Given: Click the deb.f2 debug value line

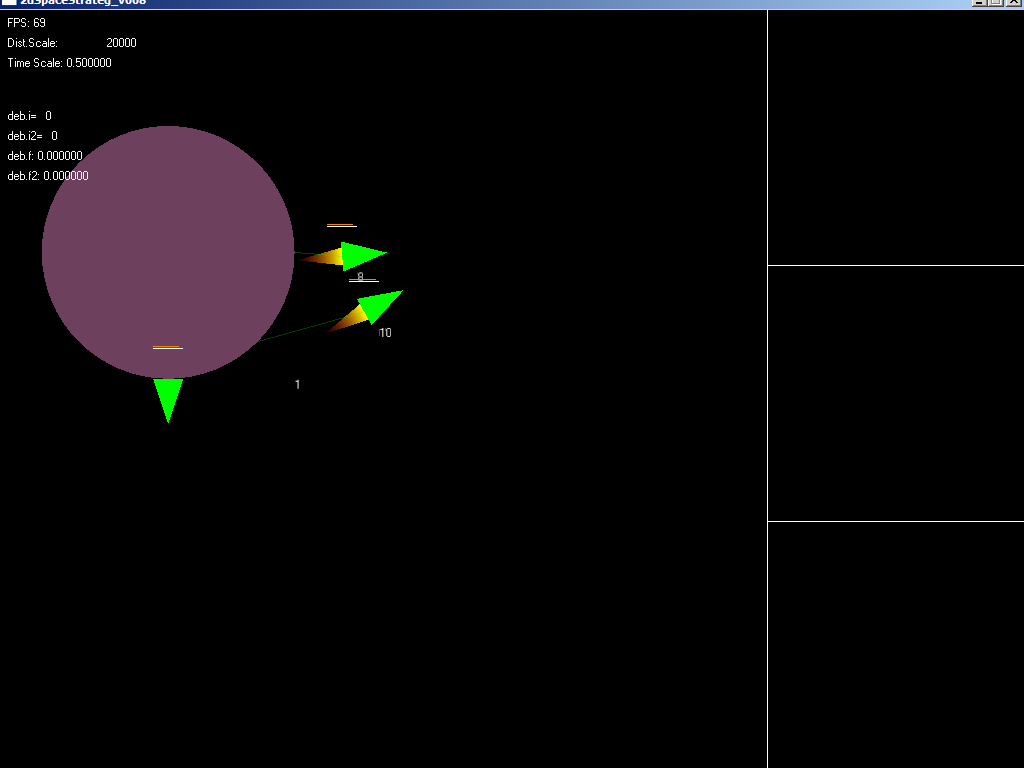Looking at the screenshot, I should 48,176.
